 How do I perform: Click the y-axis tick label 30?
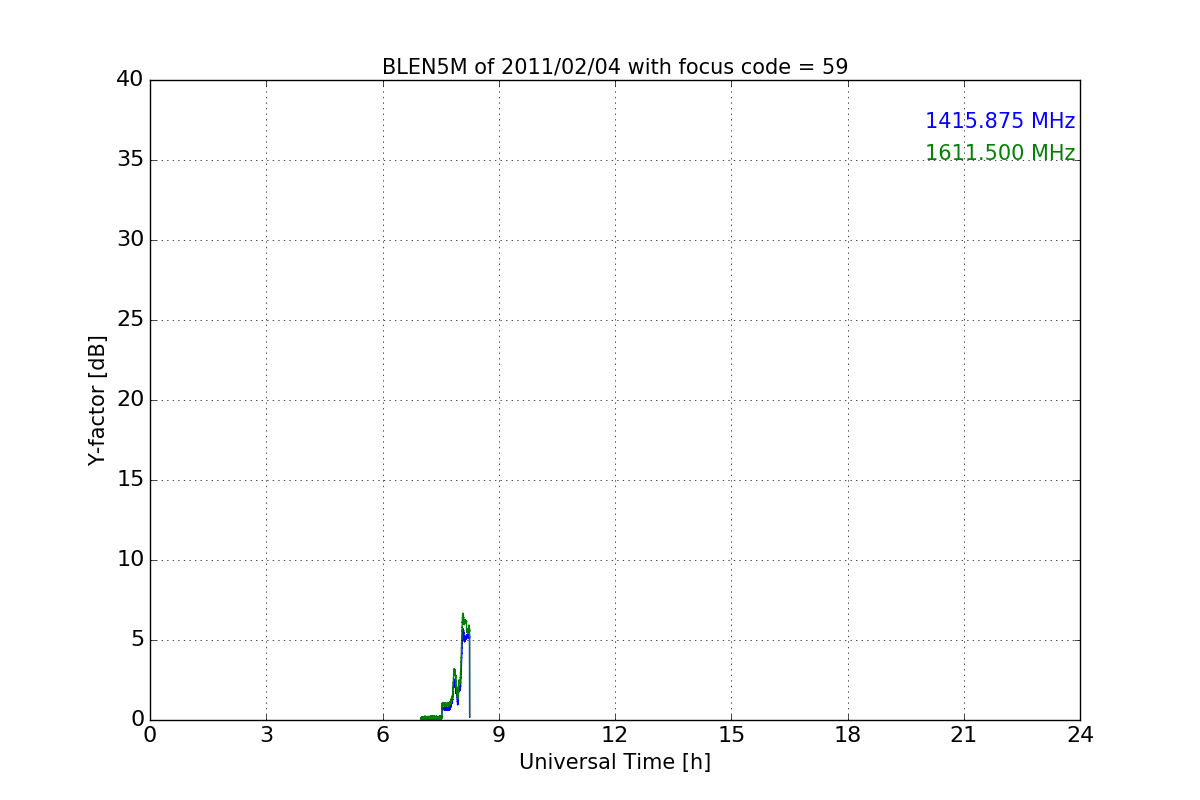coord(130,240)
